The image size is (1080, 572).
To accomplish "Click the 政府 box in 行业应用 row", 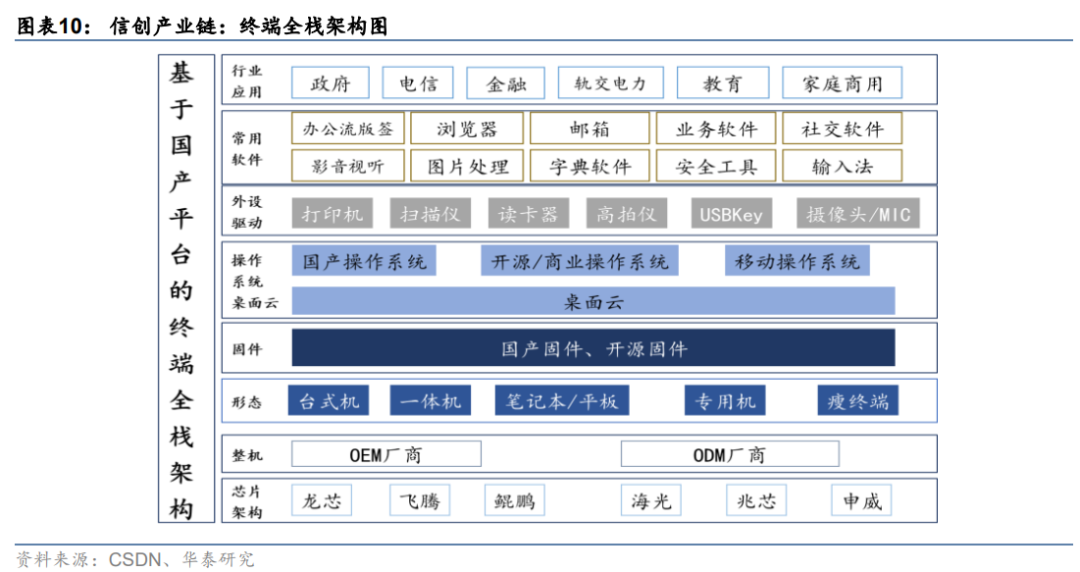I will click(330, 83).
